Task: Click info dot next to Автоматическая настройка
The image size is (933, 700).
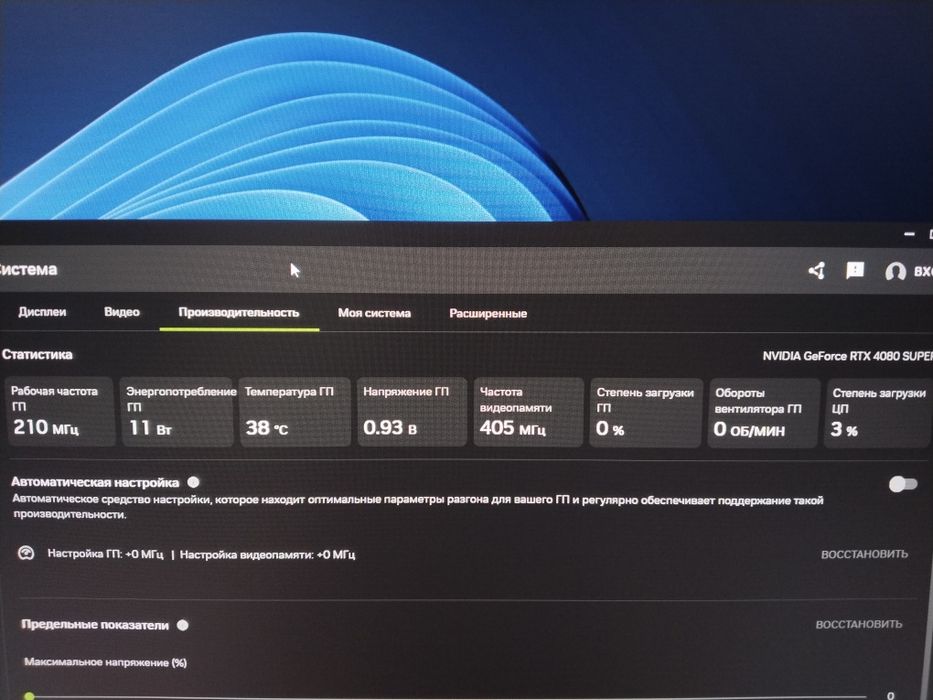Action: click(193, 482)
